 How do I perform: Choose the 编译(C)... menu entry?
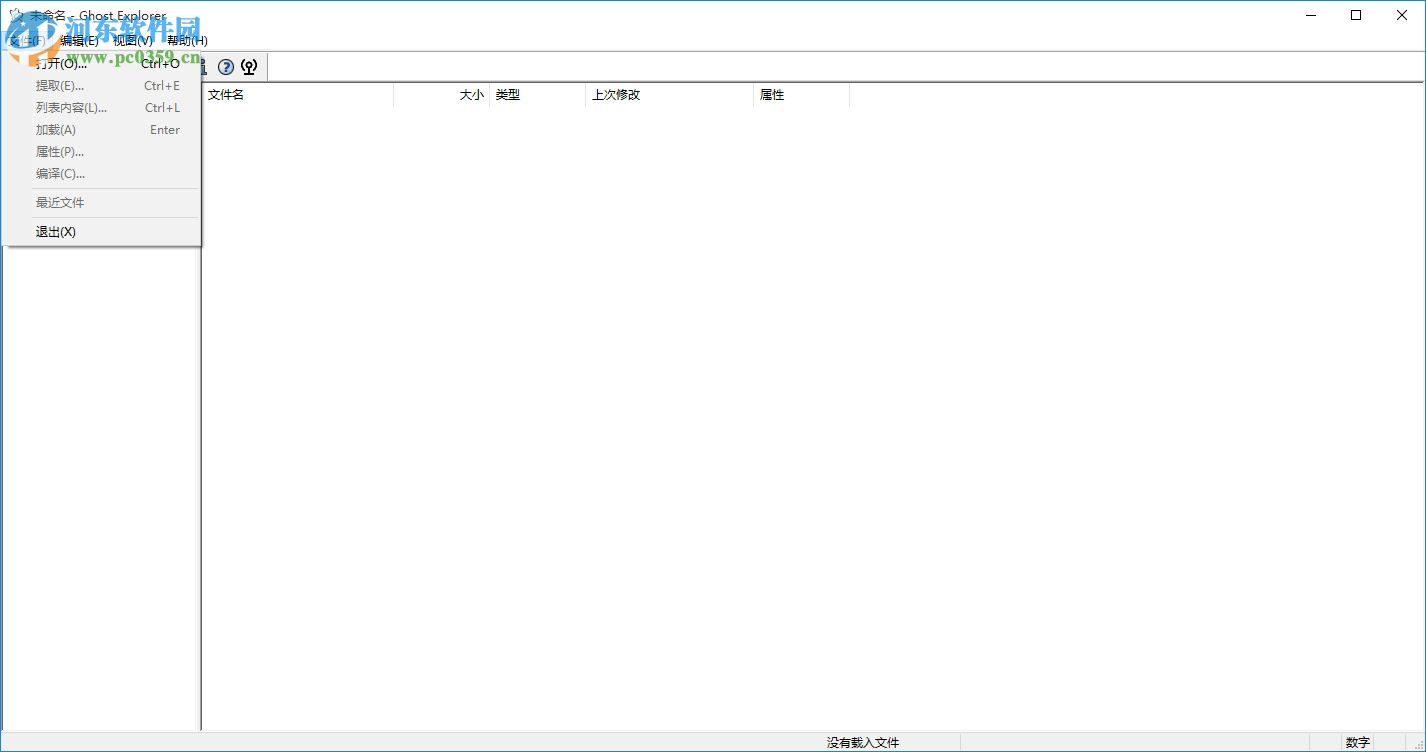coord(101,174)
